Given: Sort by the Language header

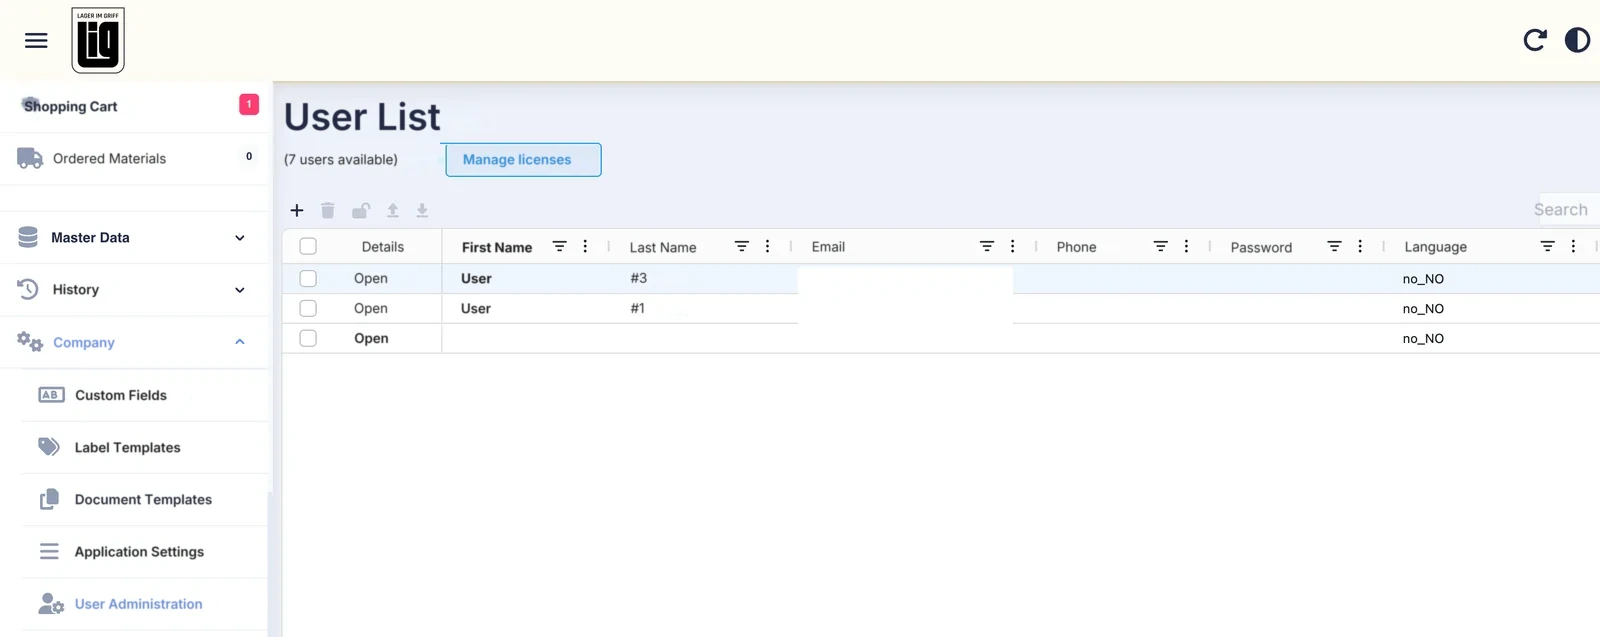Looking at the screenshot, I should (1435, 247).
